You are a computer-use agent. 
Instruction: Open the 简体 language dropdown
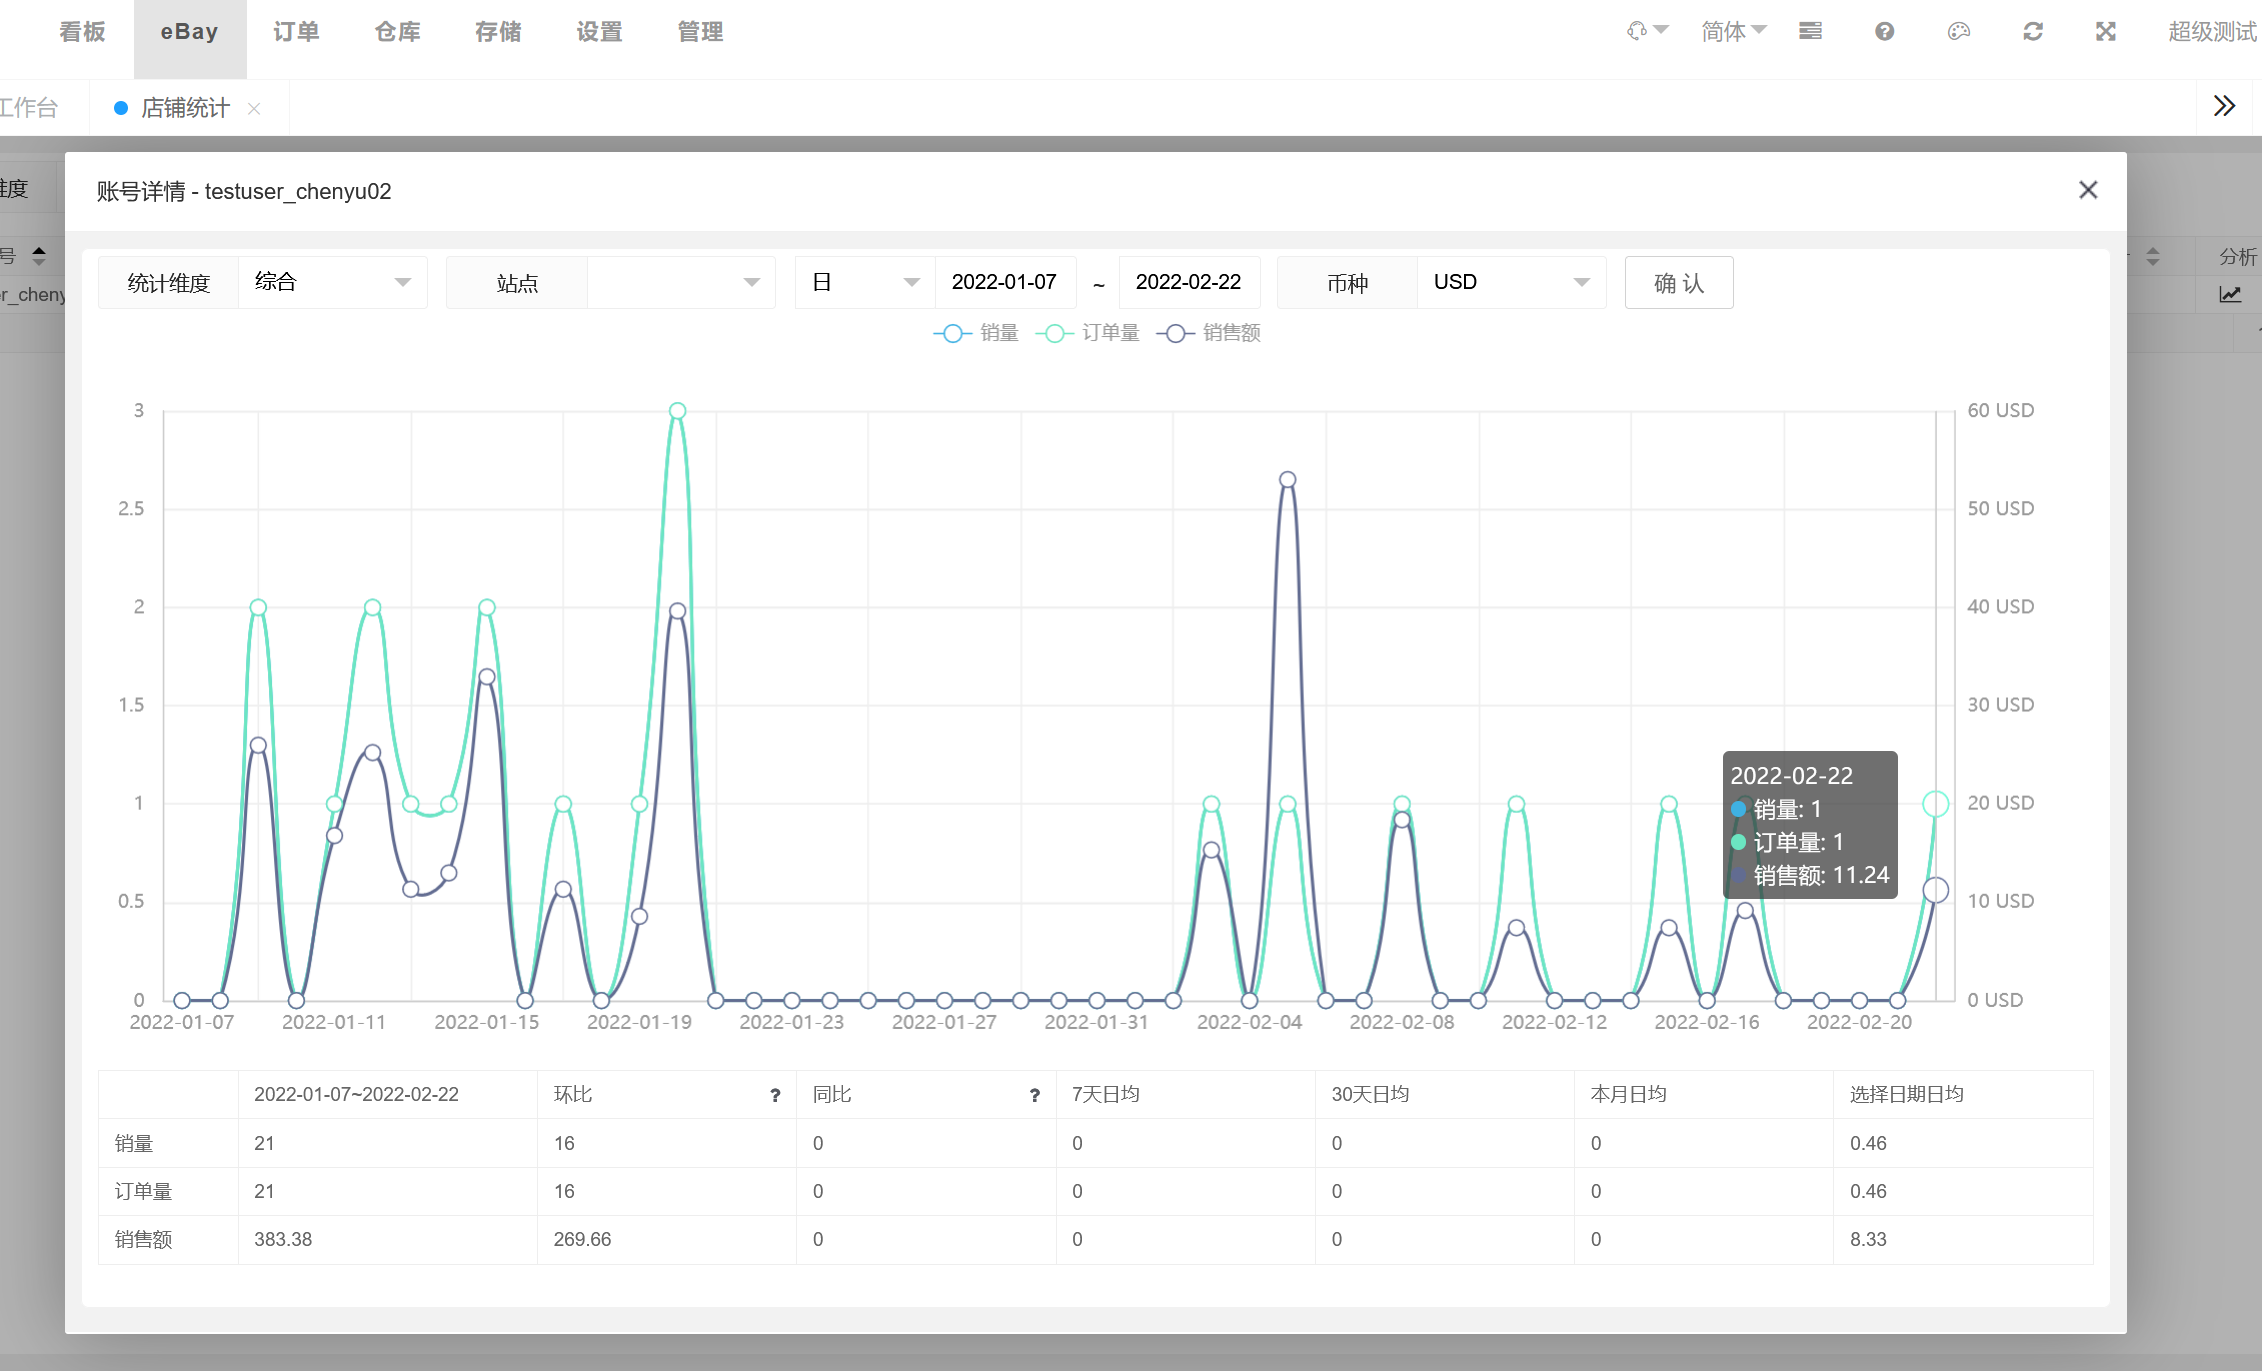[x=1734, y=31]
